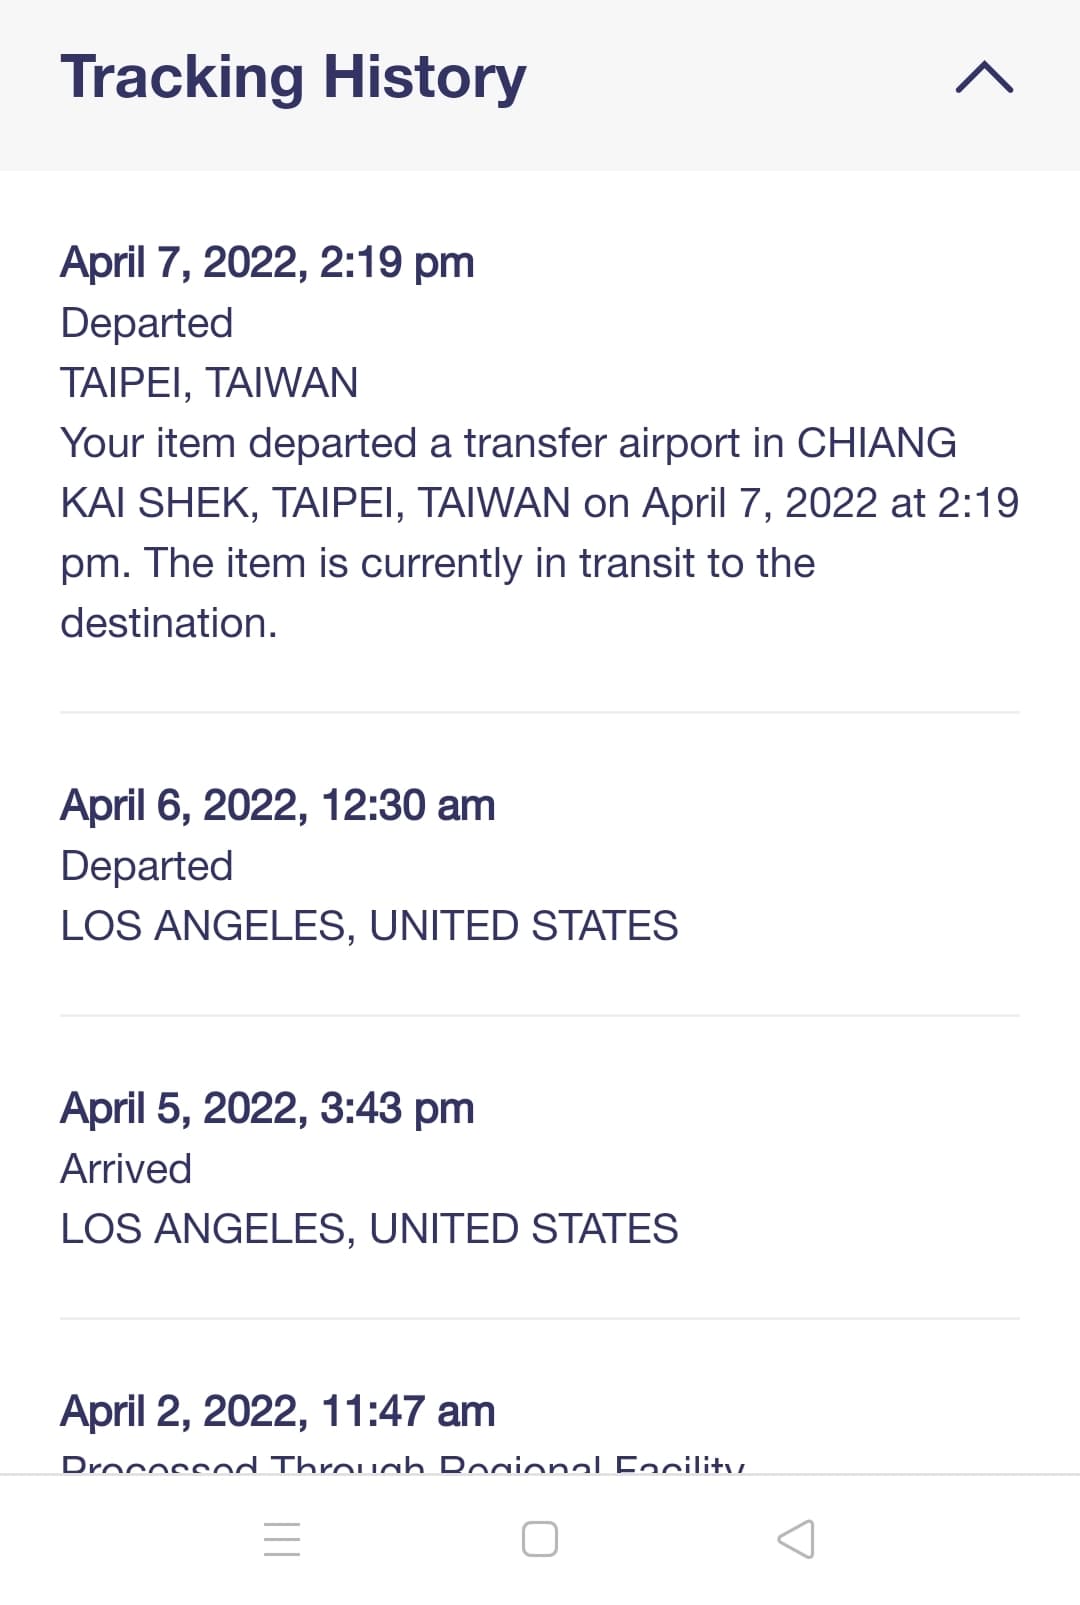1080x1605 pixels.
Task: Click LOS ANGELES location under April 6 departure
Action: [369, 926]
